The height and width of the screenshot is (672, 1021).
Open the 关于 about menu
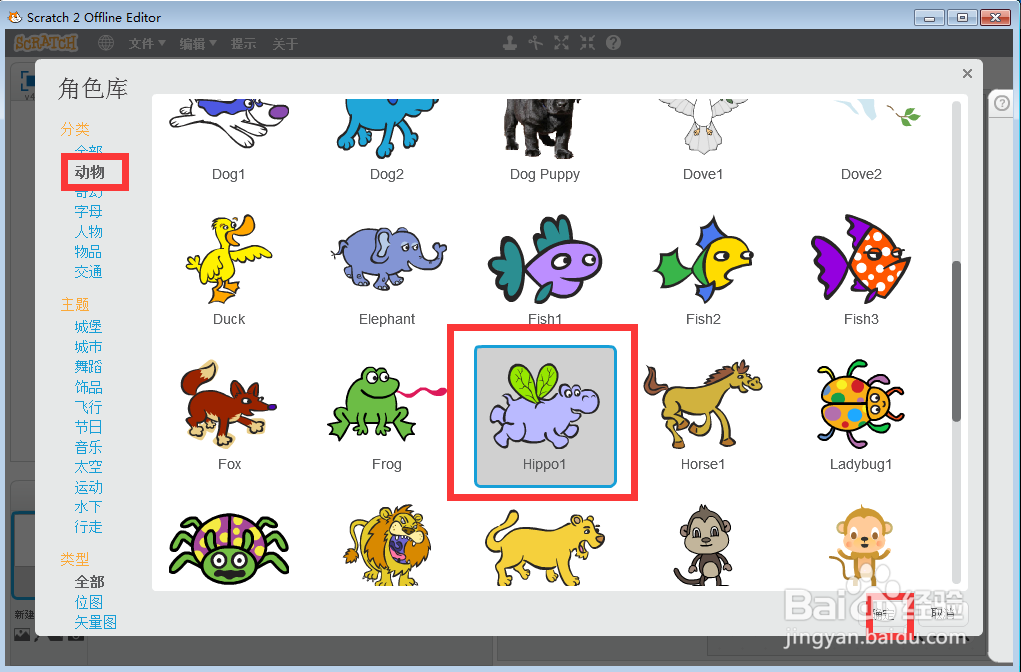click(x=285, y=44)
